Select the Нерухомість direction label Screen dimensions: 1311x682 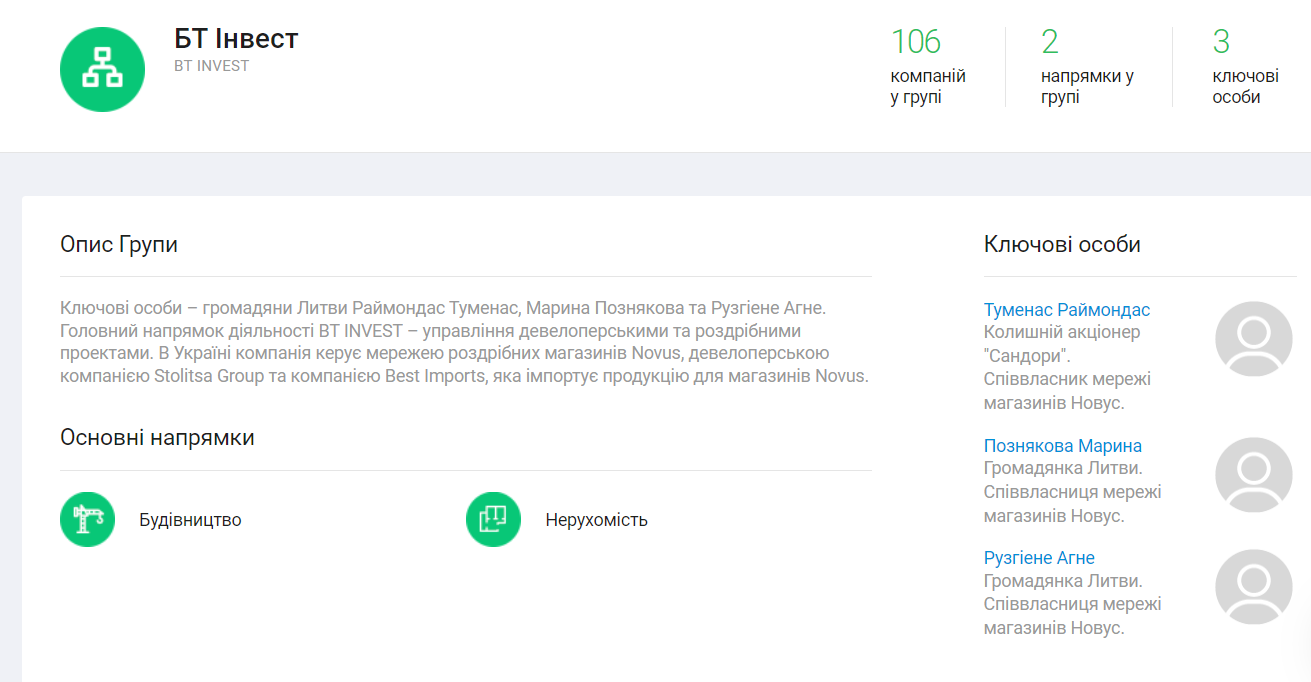coord(596,520)
